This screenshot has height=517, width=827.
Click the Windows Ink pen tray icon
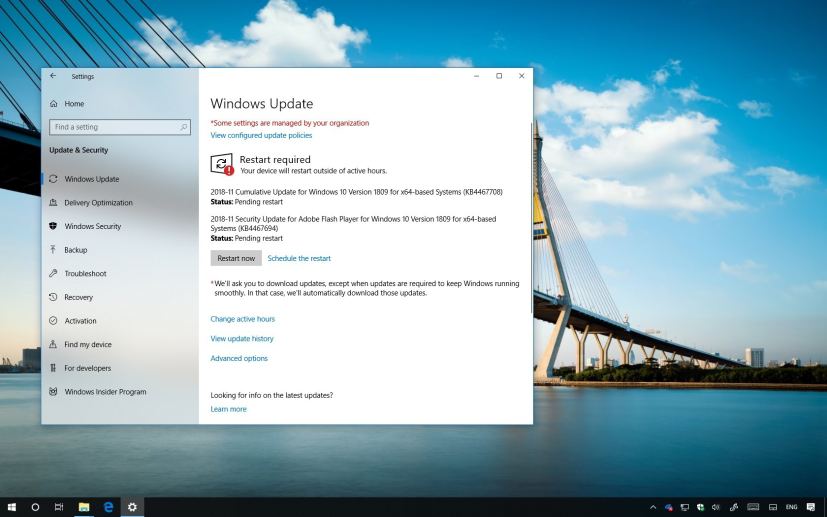click(734, 508)
